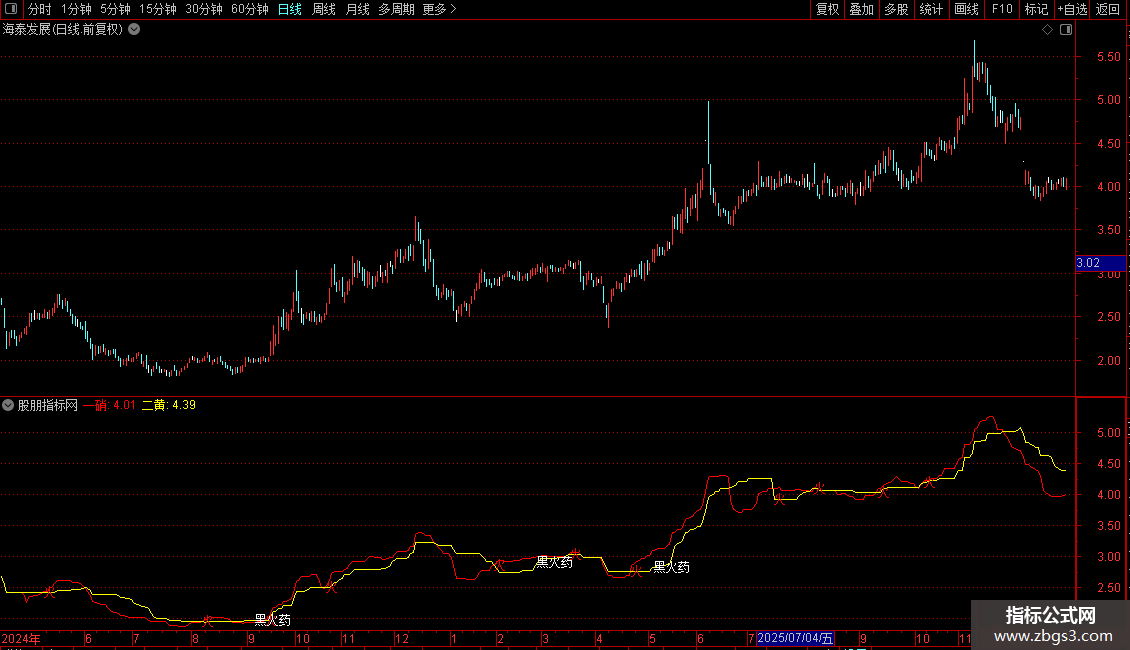
Task: Open the F10 company info
Action: coord(1002,9)
